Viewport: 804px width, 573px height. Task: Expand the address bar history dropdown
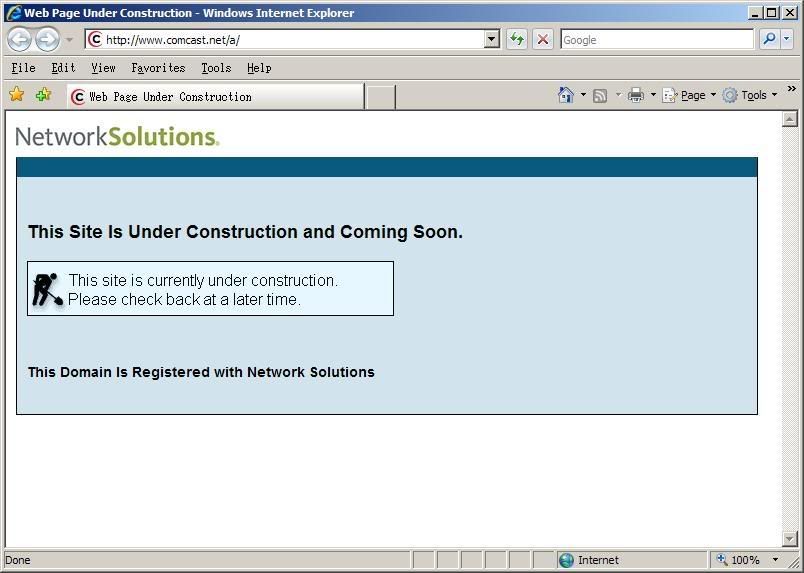492,39
